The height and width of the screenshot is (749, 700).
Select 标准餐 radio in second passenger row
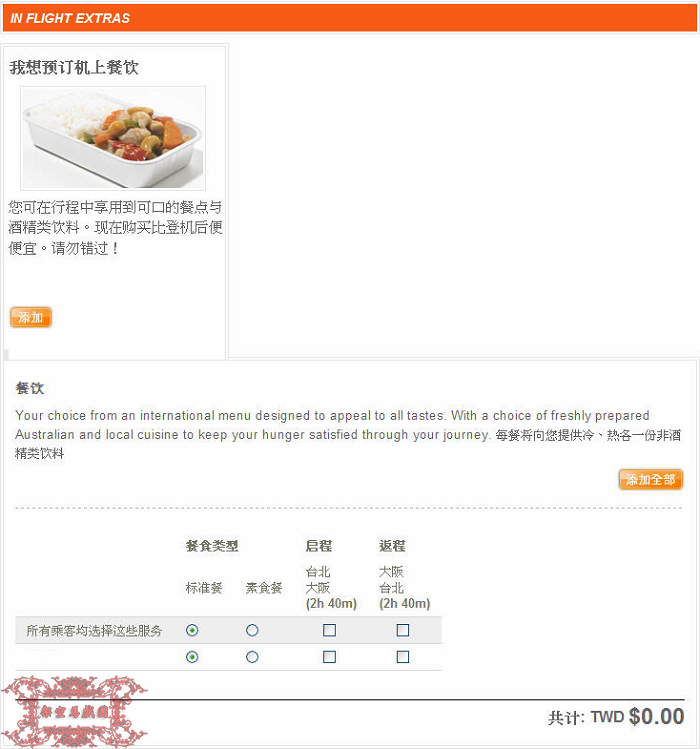192,657
